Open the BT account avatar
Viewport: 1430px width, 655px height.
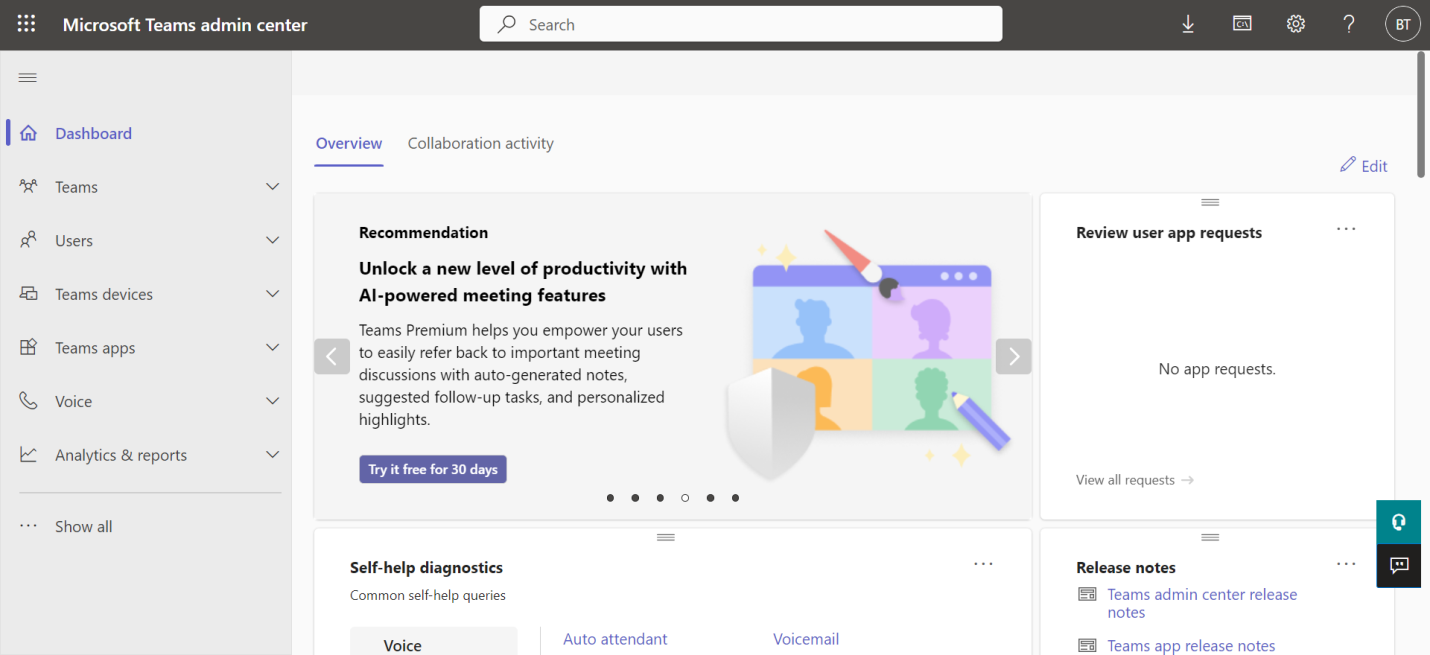click(1403, 25)
